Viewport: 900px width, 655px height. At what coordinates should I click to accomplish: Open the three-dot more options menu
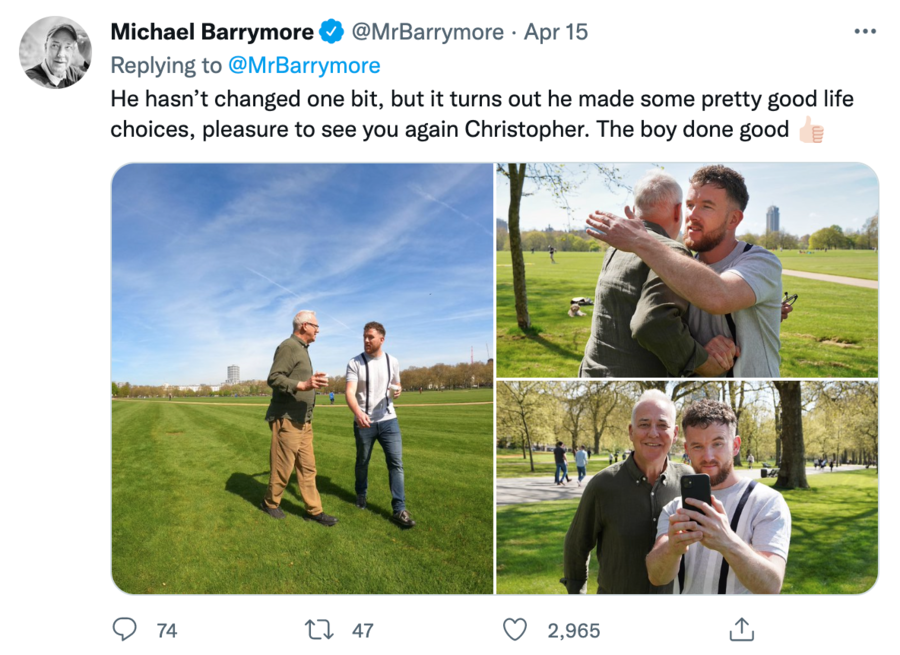(x=864, y=31)
